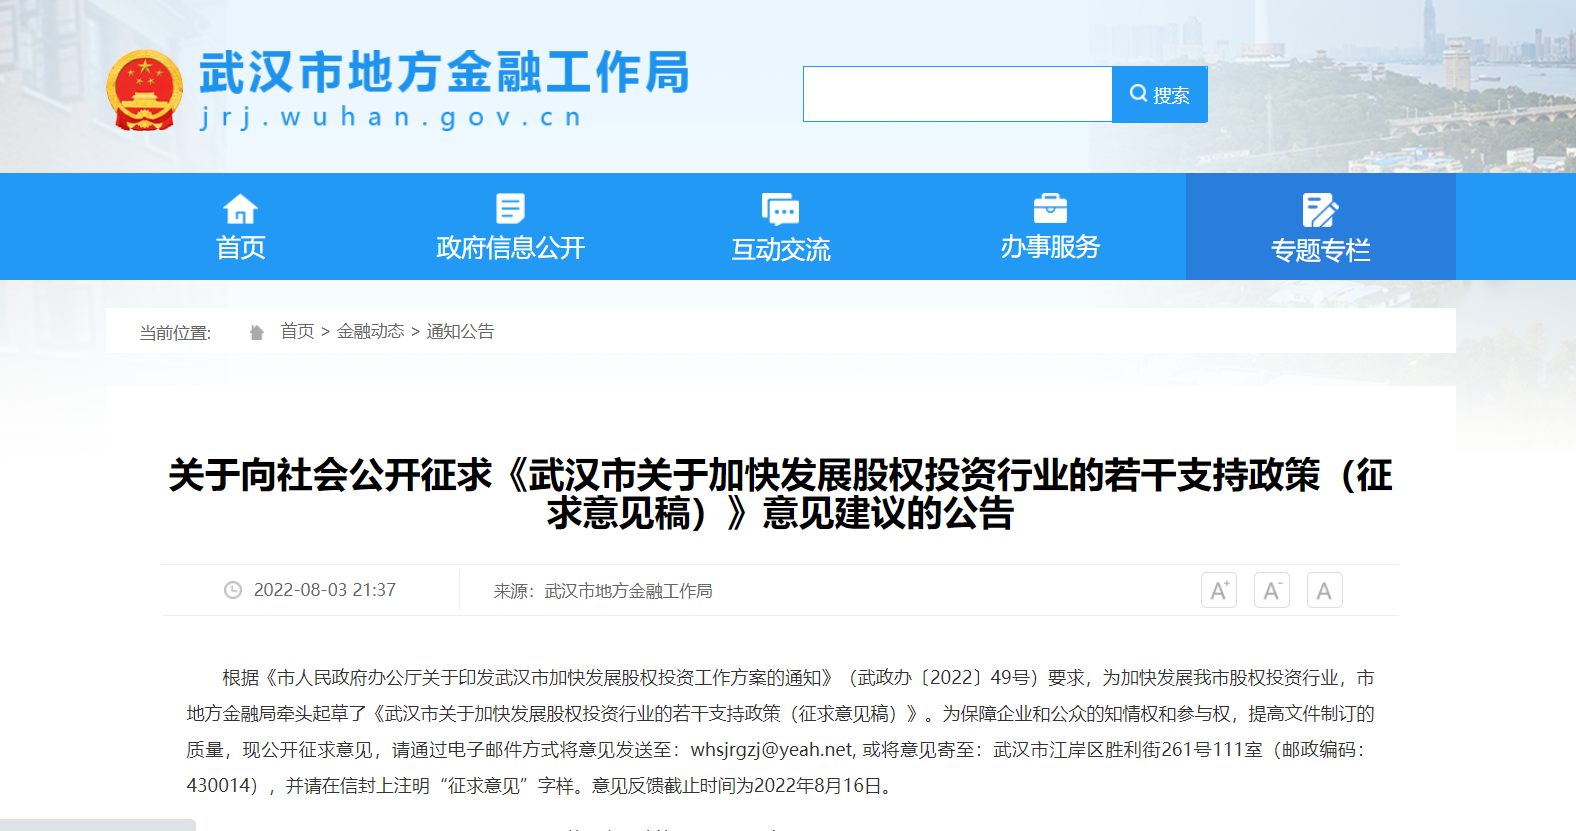Reset font size with plain A button
The image size is (1576, 831).
tap(1324, 590)
